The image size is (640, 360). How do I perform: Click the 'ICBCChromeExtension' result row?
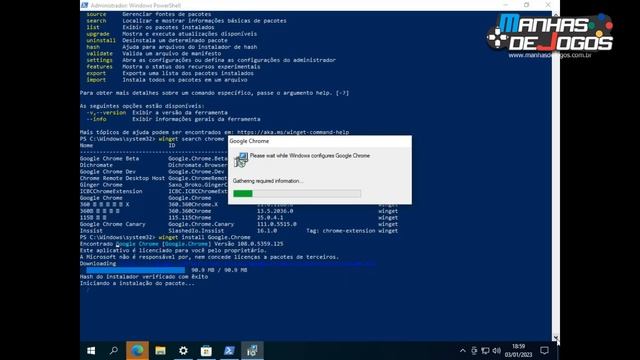(153, 191)
